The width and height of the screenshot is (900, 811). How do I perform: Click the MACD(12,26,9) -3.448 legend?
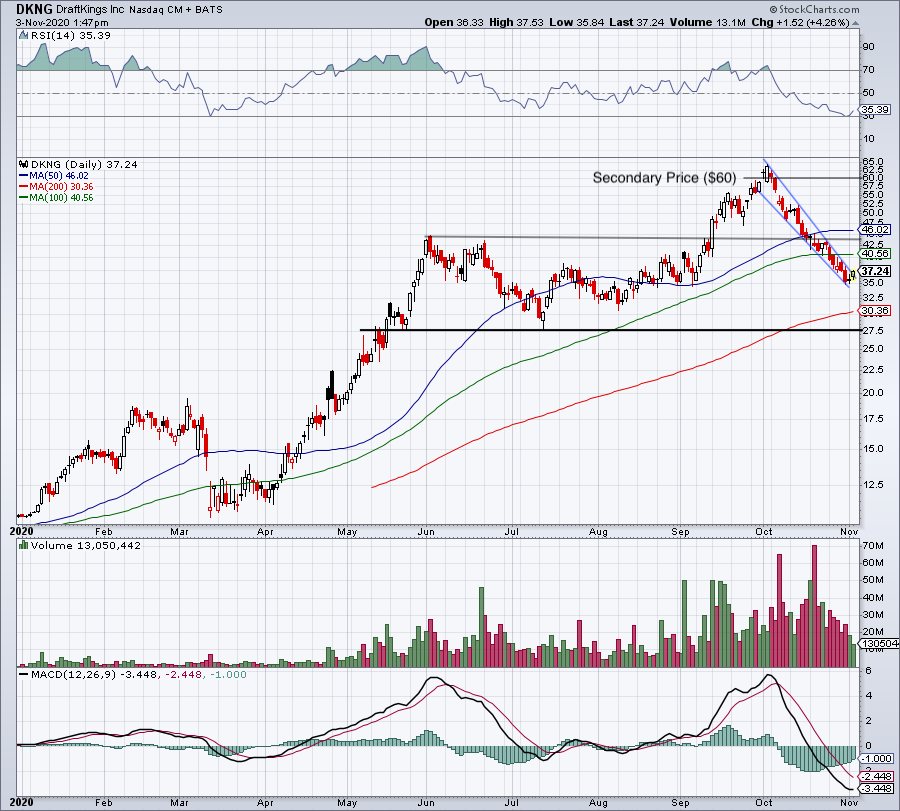[x=94, y=674]
